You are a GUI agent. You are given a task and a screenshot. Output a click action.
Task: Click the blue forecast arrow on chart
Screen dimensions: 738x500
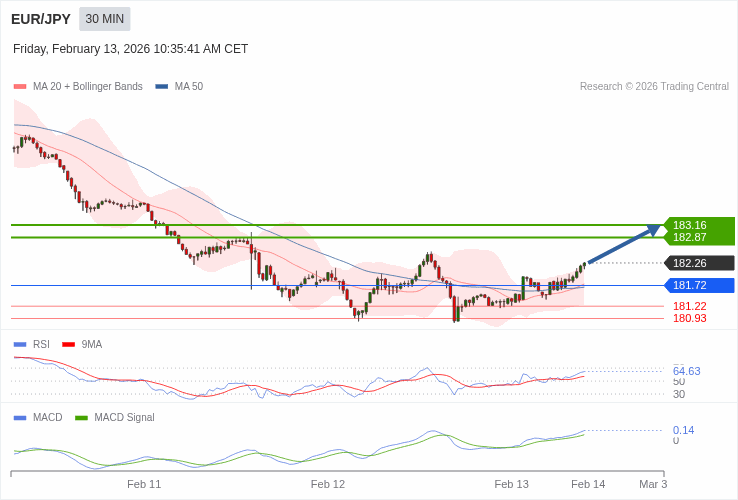[624, 246]
